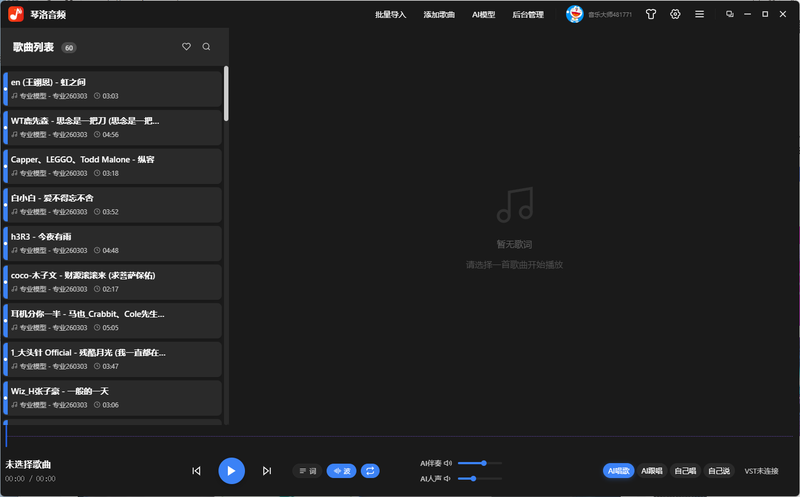Image resolution: width=800 pixels, height=497 pixels.
Task: Click the Doraemon user avatar
Action: pos(574,14)
